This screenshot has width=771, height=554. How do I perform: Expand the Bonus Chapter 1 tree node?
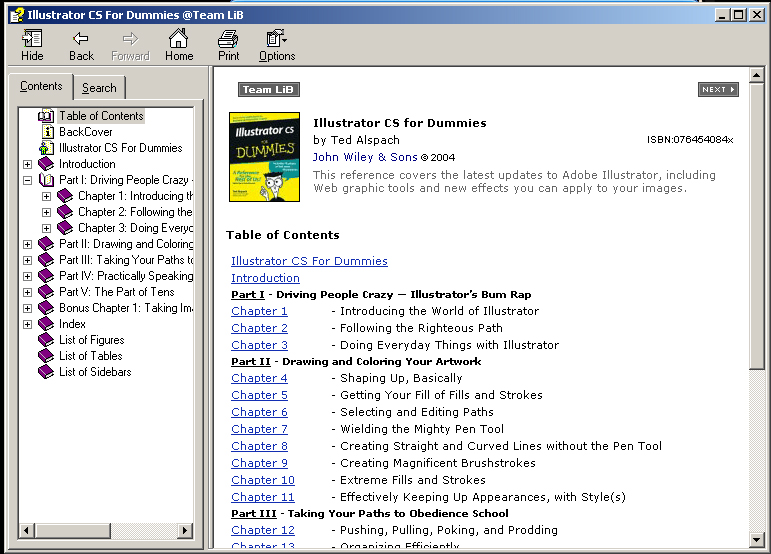pos(28,309)
